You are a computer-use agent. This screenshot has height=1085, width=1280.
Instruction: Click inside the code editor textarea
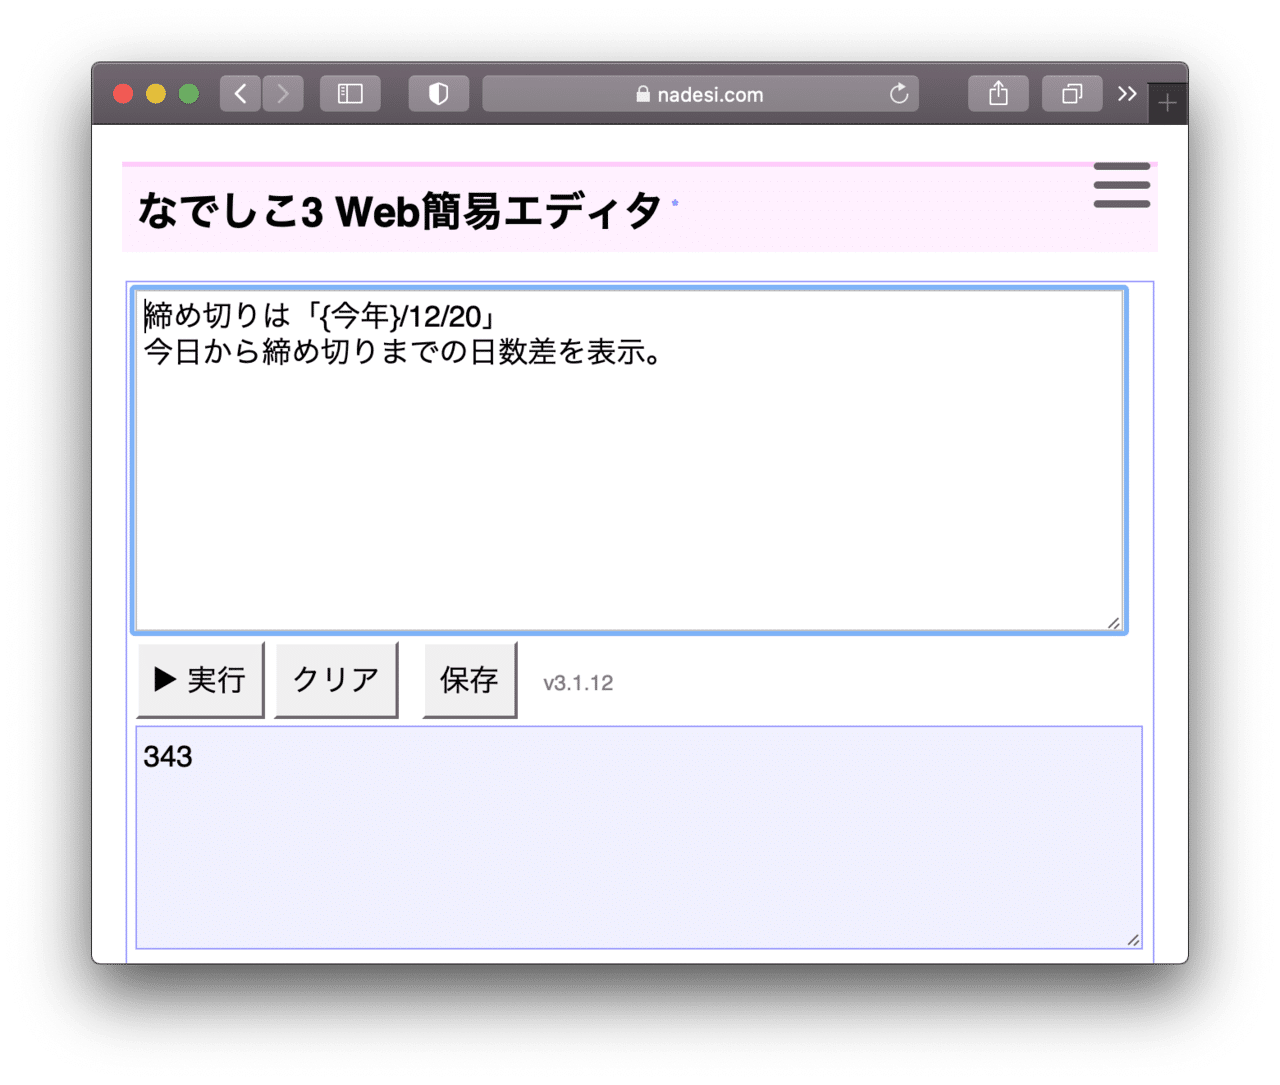click(629, 460)
